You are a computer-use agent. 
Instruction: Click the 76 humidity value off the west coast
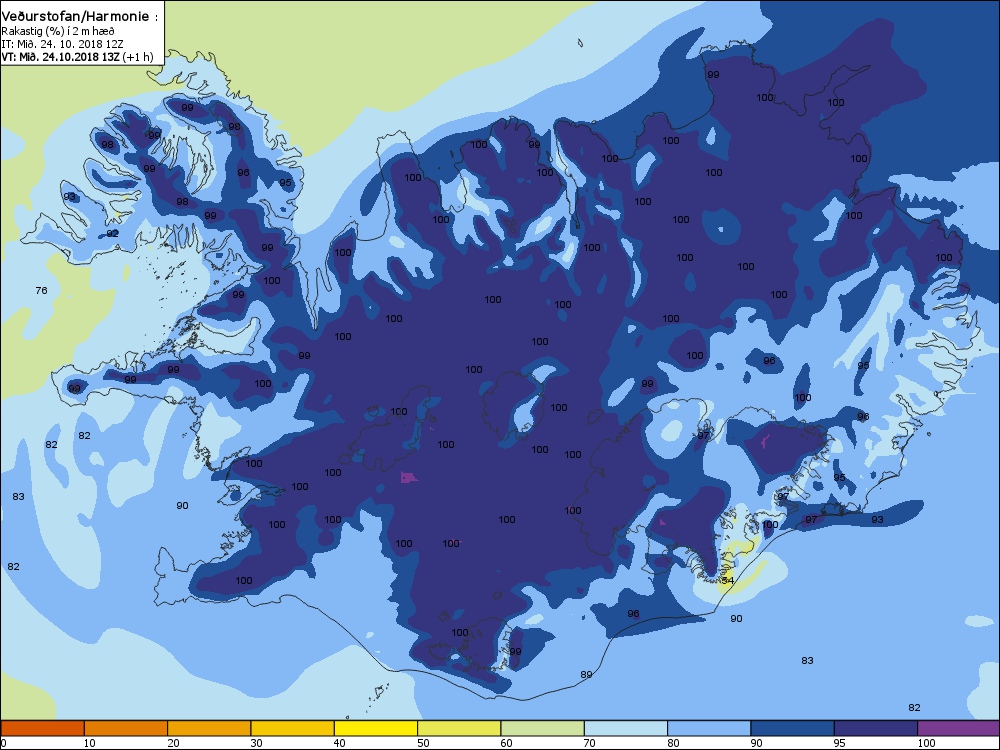[x=41, y=291]
